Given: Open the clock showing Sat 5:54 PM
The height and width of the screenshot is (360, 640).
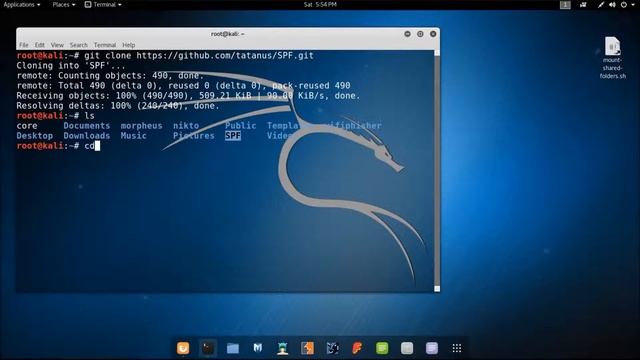Looking at the screenshot, I should [320, 4].
